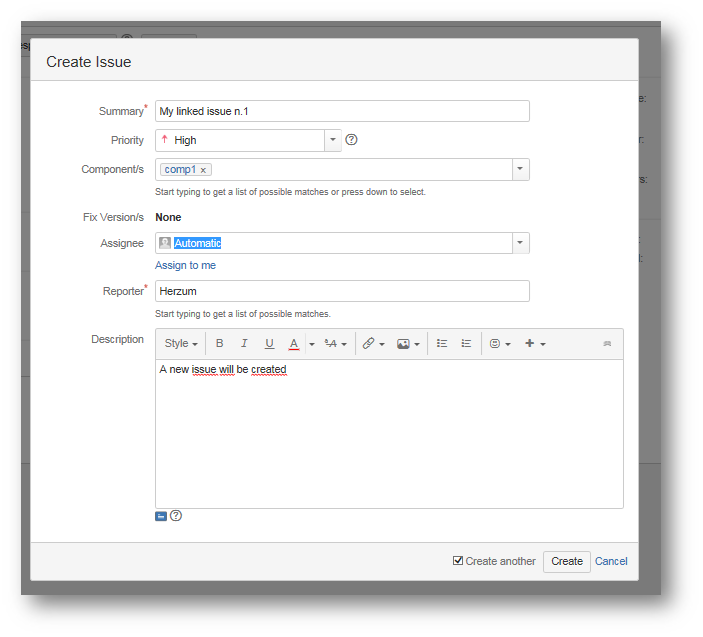This screenshot has height=637, width=703.
Task: Switch editor mode using blue icon below description
Action: pos(161,516)
